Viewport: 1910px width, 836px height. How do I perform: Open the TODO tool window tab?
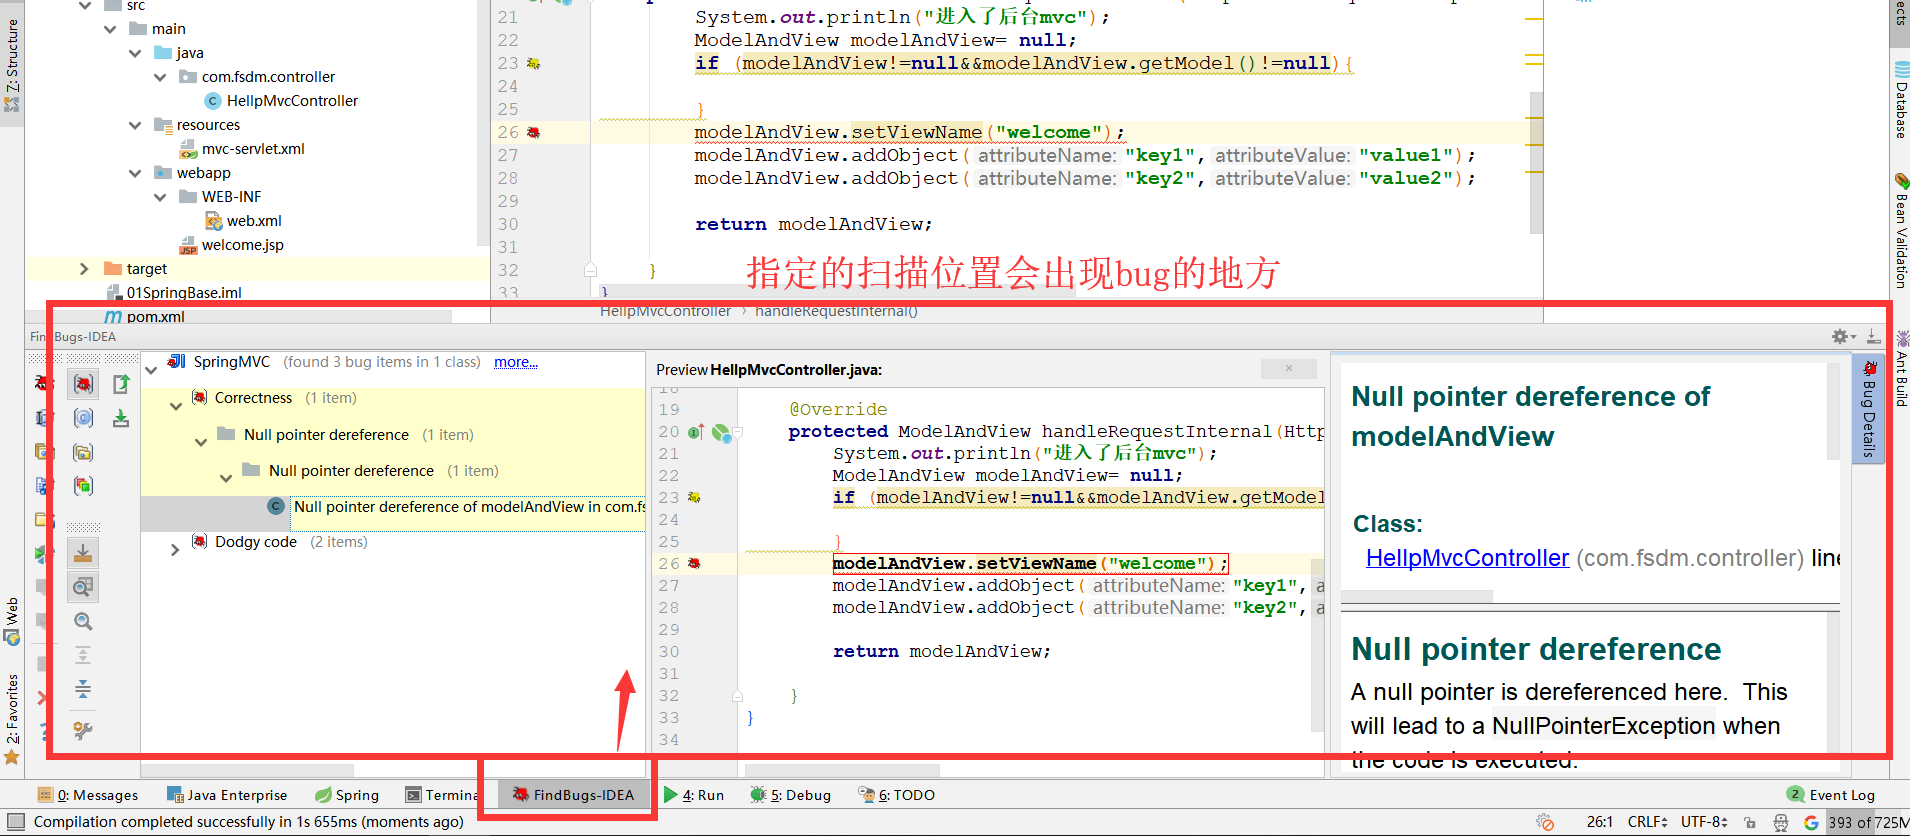click(897, 795)
